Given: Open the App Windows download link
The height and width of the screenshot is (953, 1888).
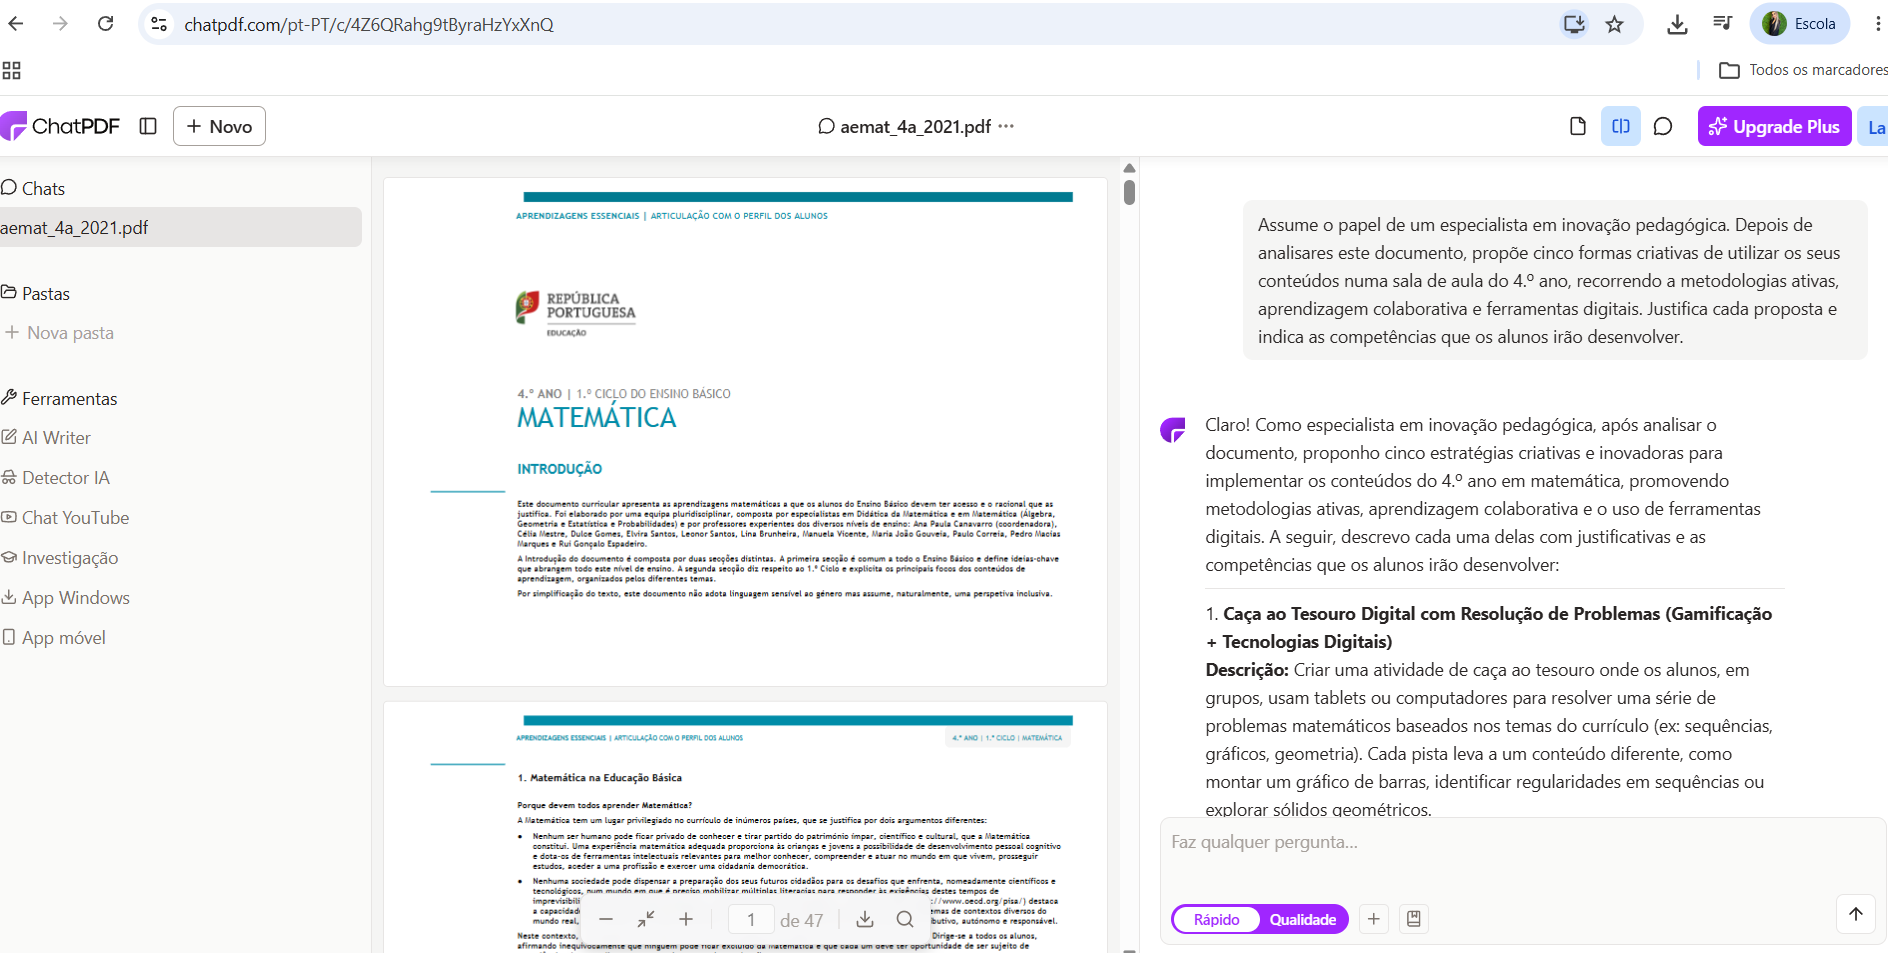Looking at the screenshot, I should [66, 597].
